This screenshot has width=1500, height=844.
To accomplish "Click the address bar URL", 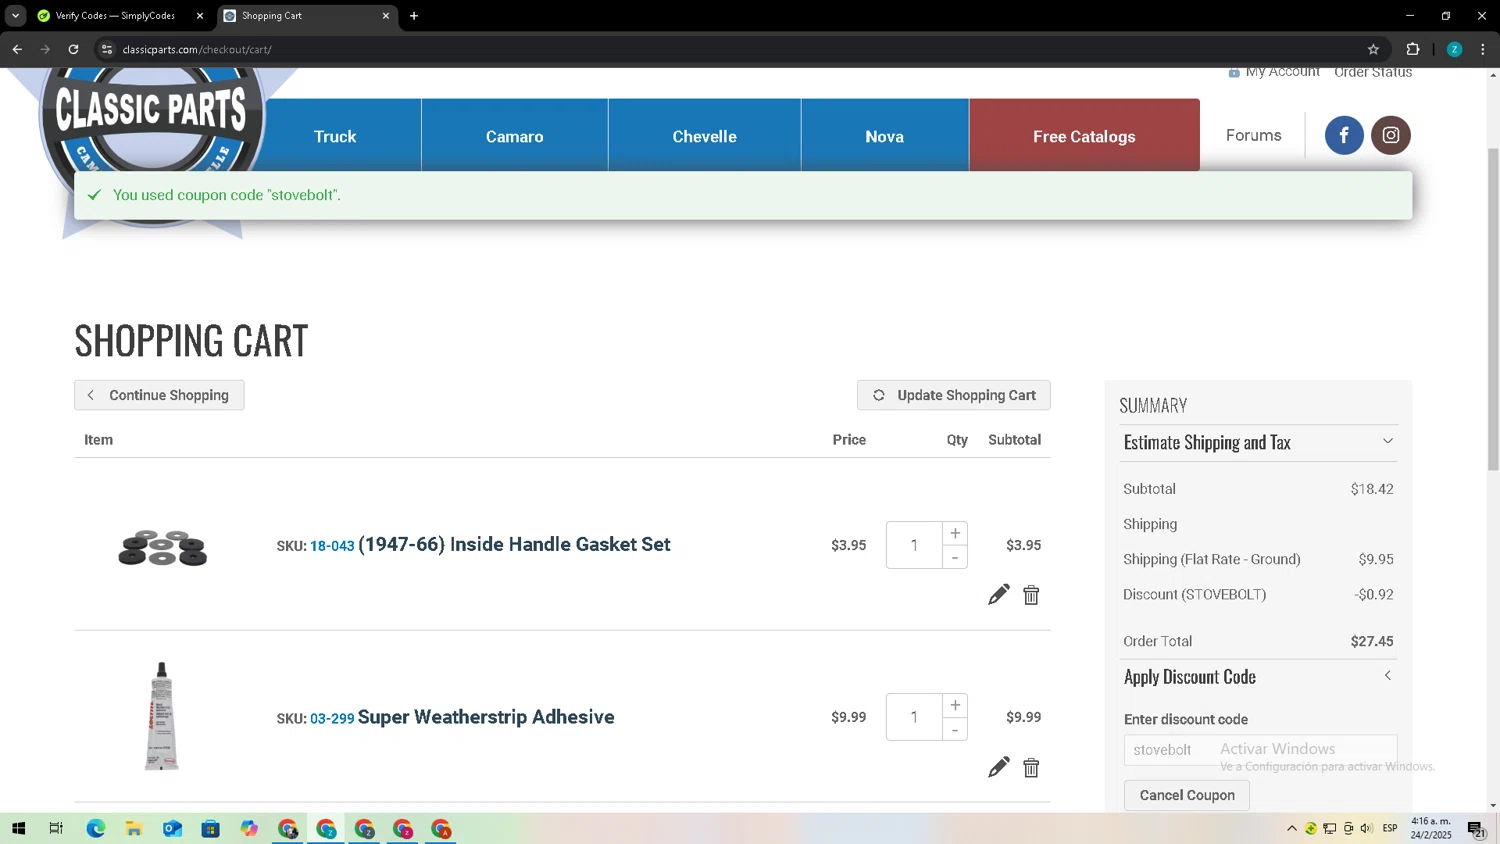I will (x=197, y=49).
